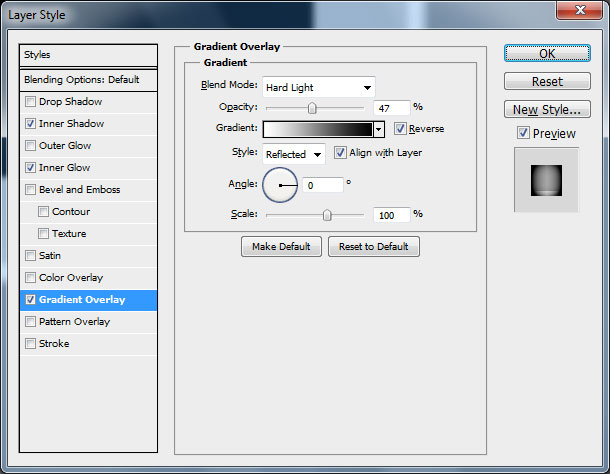610x474 pixels.
Task: Expand the gradient picker arrow
Action: pyautogui.click(x=379, y=129)
